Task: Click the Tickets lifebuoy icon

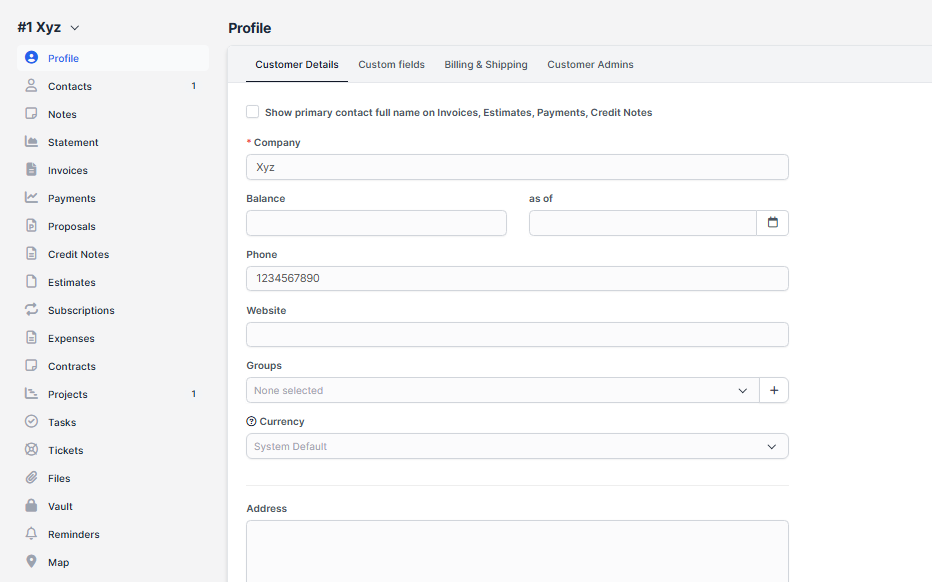Action: [x=31, y=450]
